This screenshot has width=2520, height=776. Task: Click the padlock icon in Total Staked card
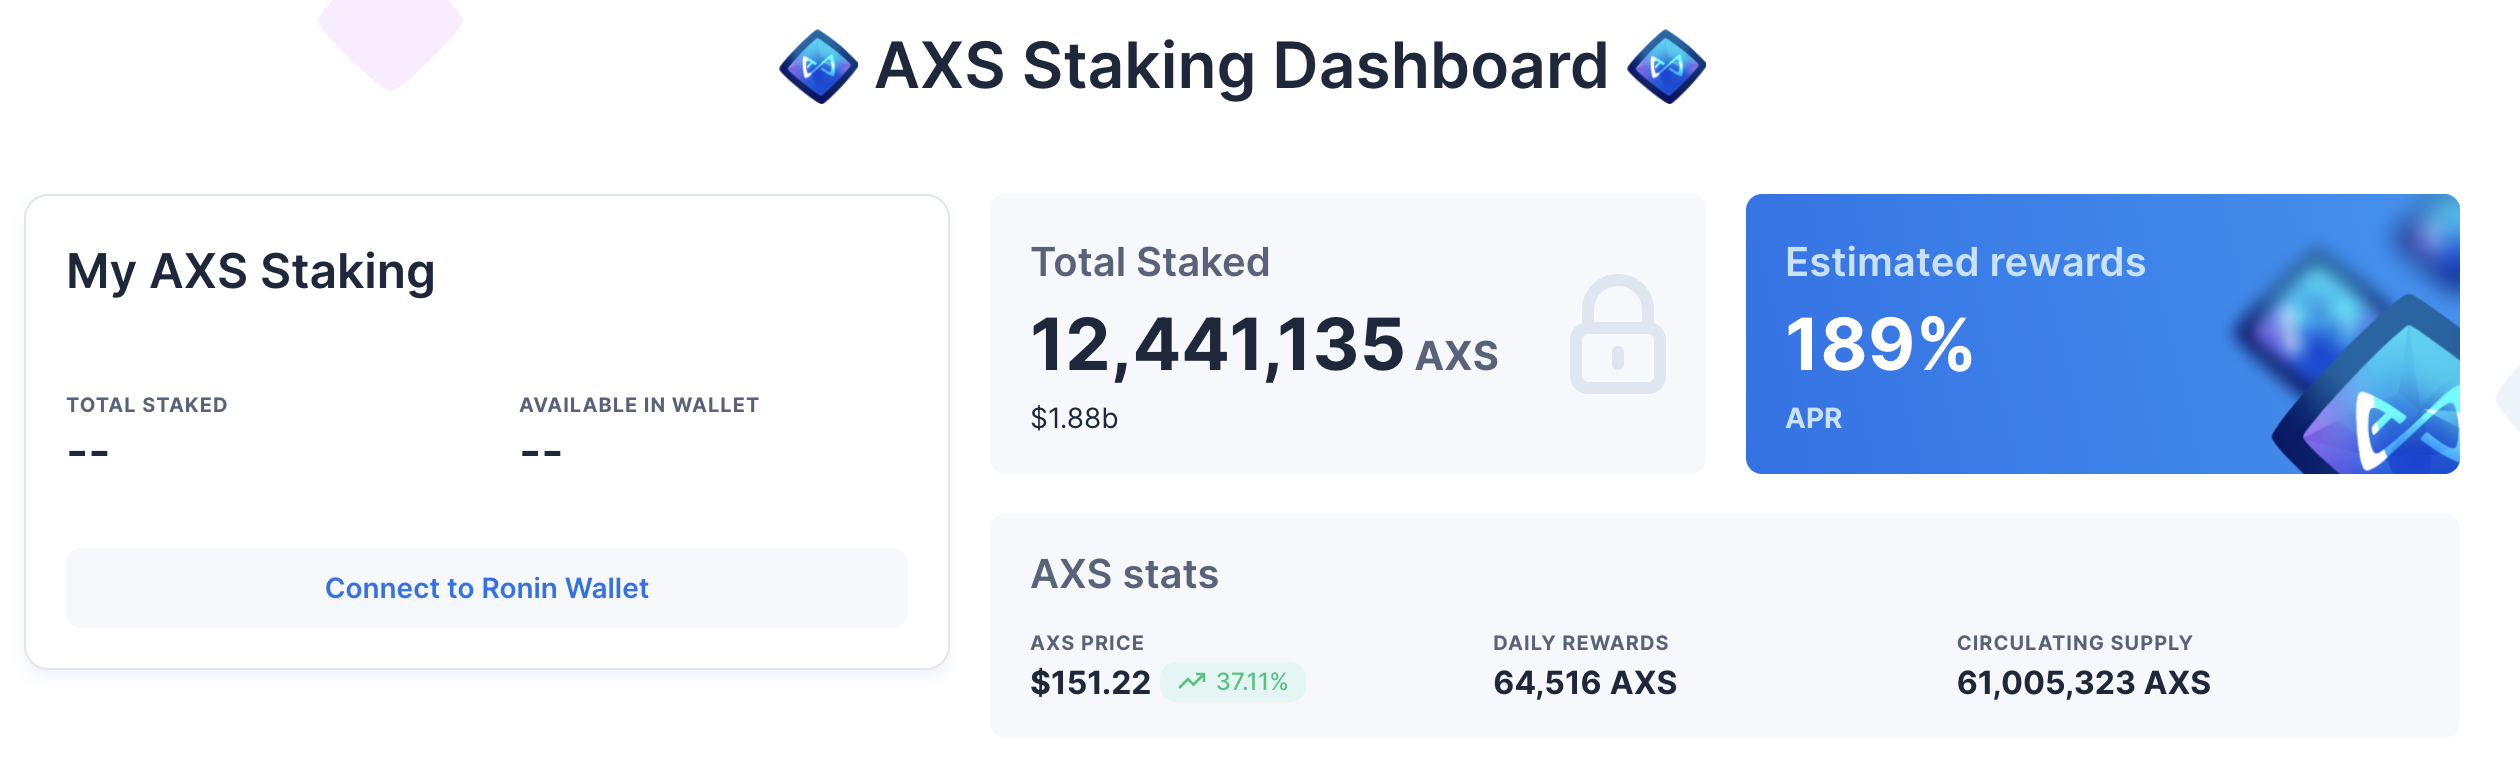(x=1617, y=335)
